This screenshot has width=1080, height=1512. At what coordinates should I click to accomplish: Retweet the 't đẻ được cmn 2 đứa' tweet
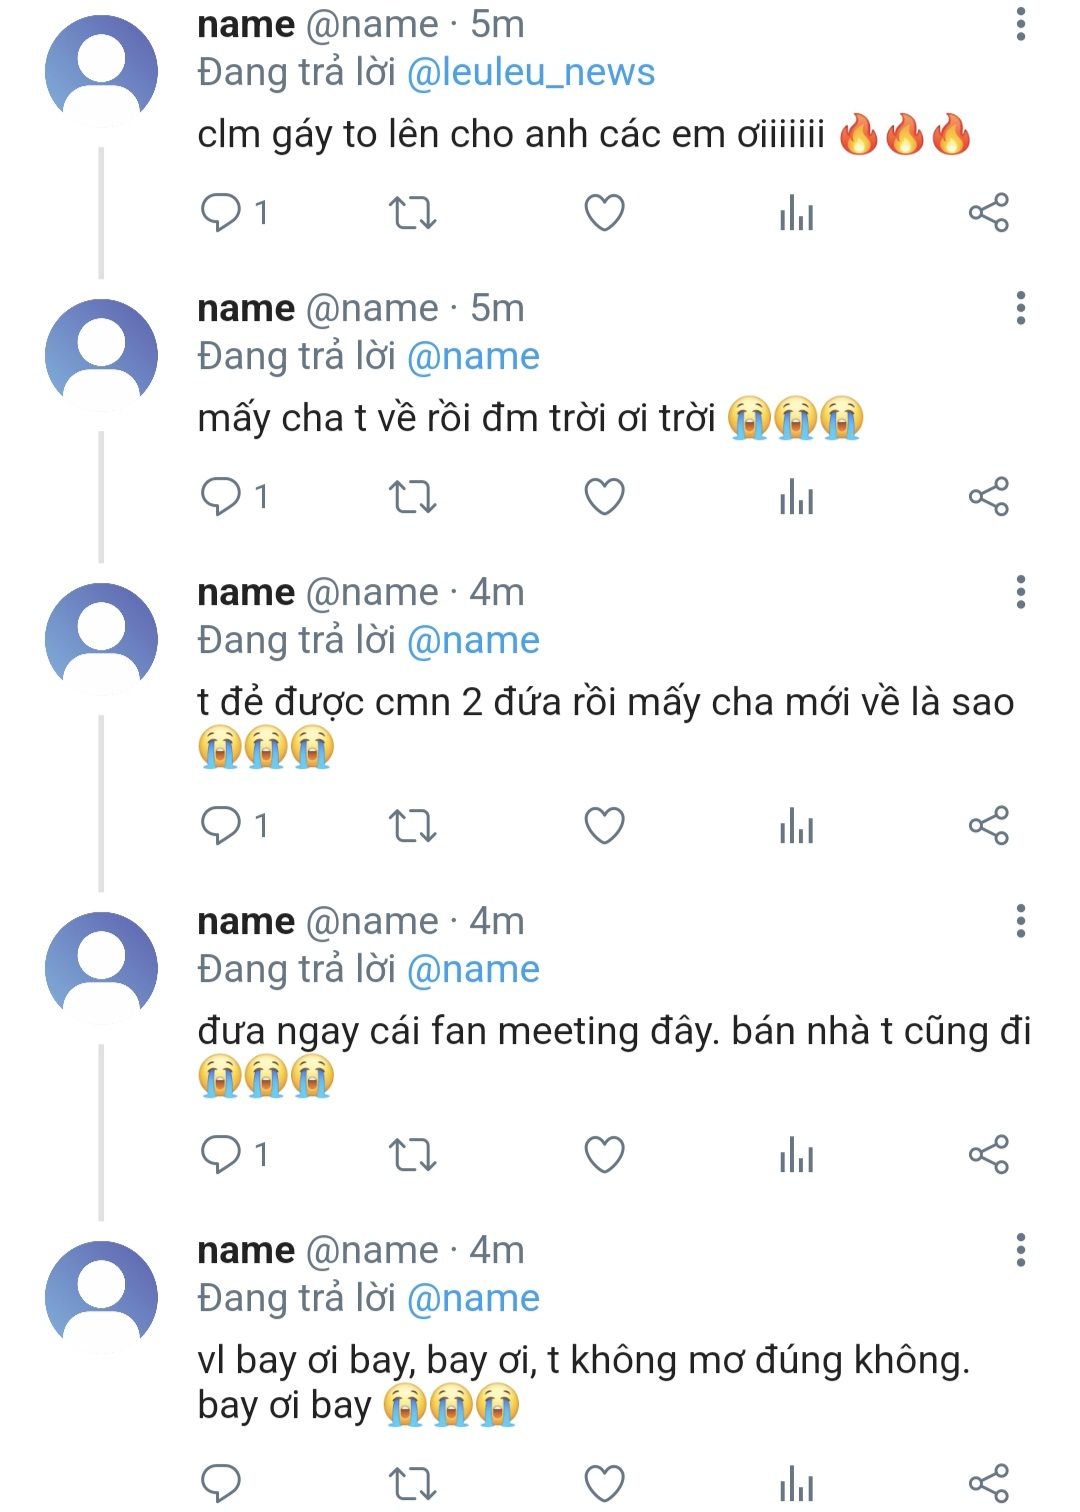pyautogui.click(x=412, y=826)
